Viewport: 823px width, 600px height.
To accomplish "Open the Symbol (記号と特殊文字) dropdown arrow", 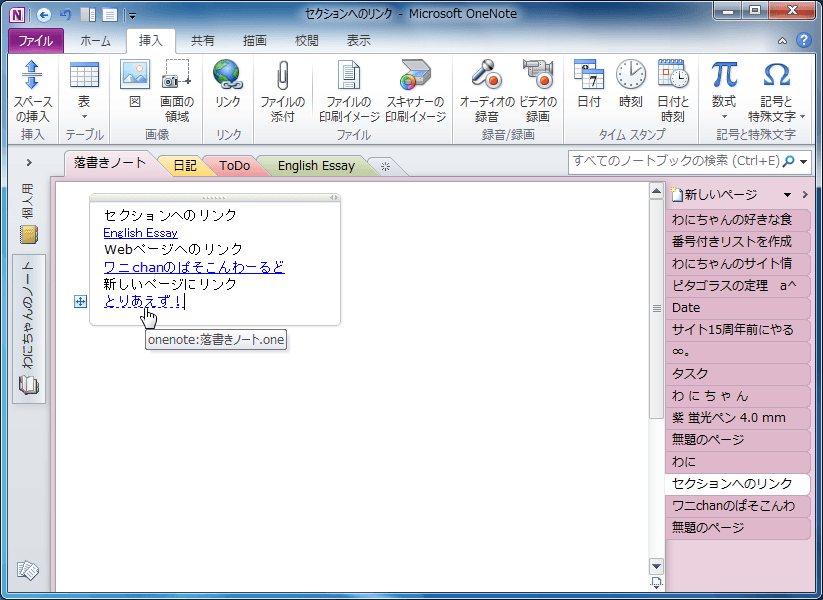I will click(x=802, y=117).
